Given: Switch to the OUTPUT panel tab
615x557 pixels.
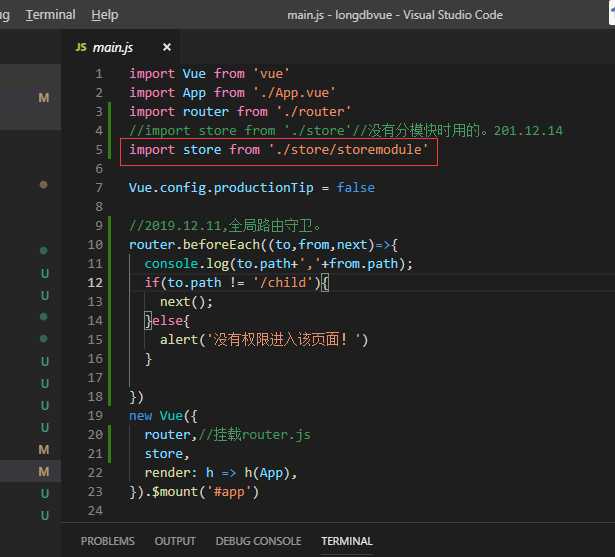Looking at the screenshot, I should [x=175, y=541].
